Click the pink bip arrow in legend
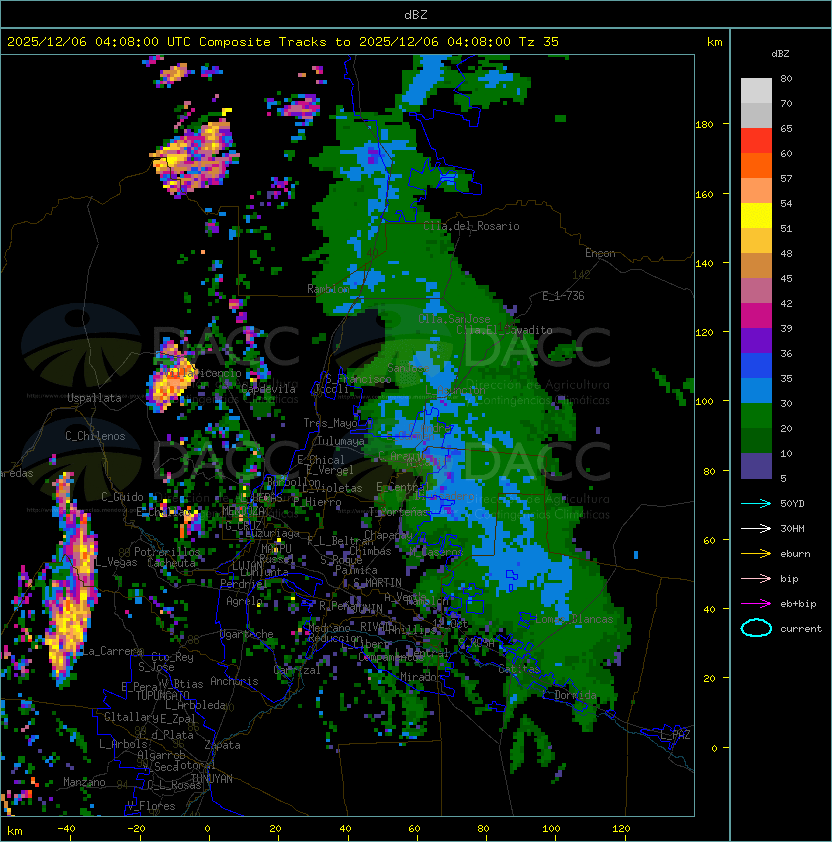Viewport: 832px width, 842px height. (x=756, y=578)
